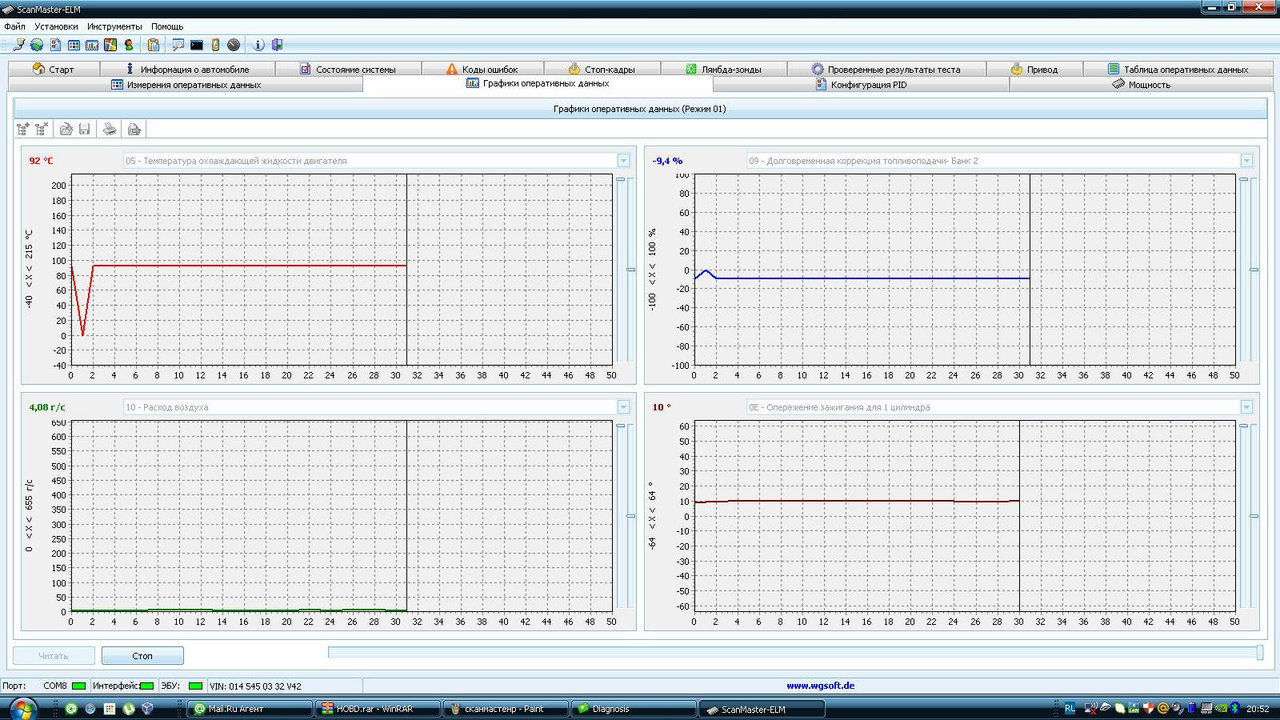Open the Windows Start orb
The width and height of the screenshot is (1280, 720).
22,709
